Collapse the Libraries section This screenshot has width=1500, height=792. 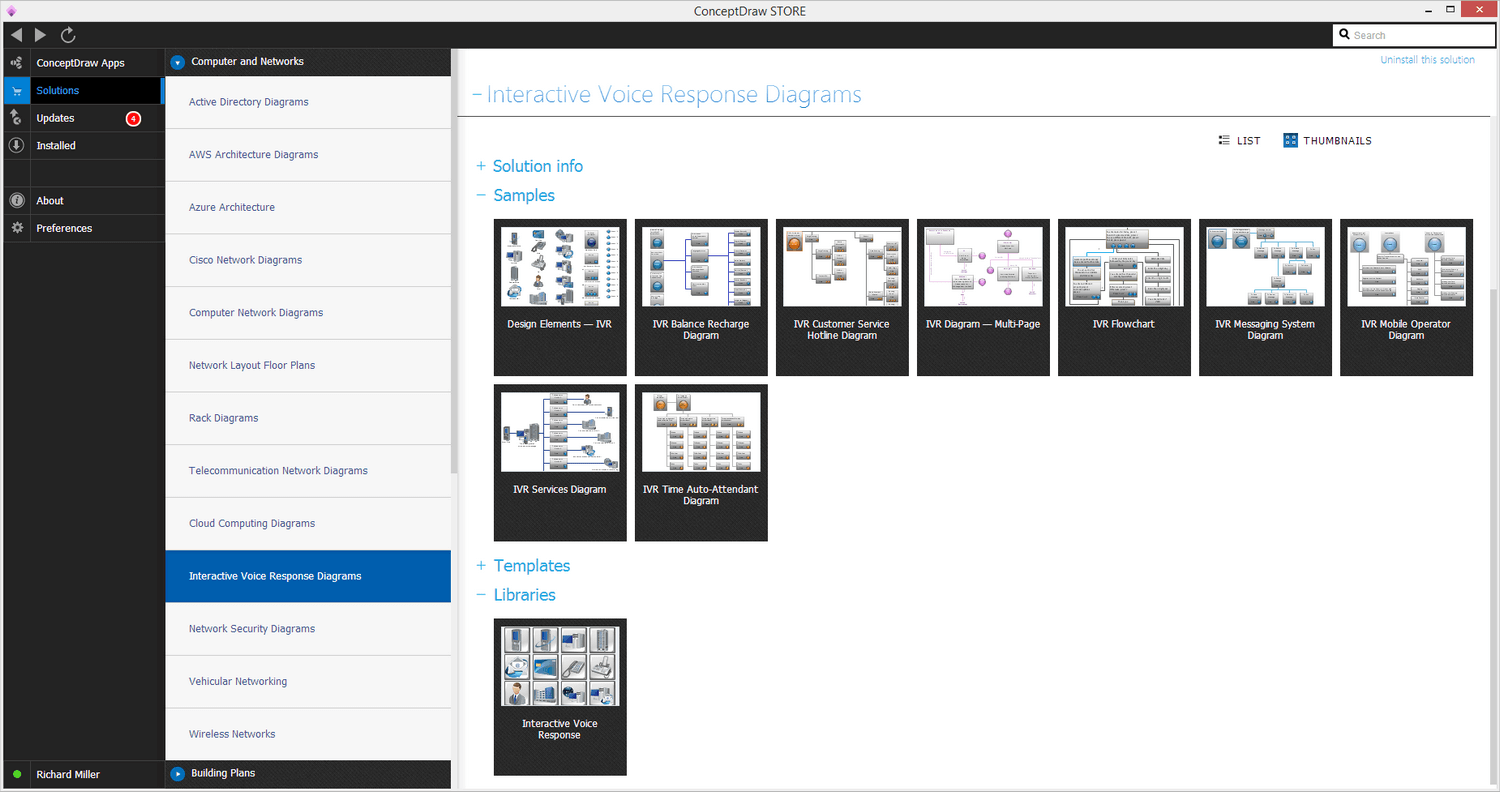[x=481, y=595]
